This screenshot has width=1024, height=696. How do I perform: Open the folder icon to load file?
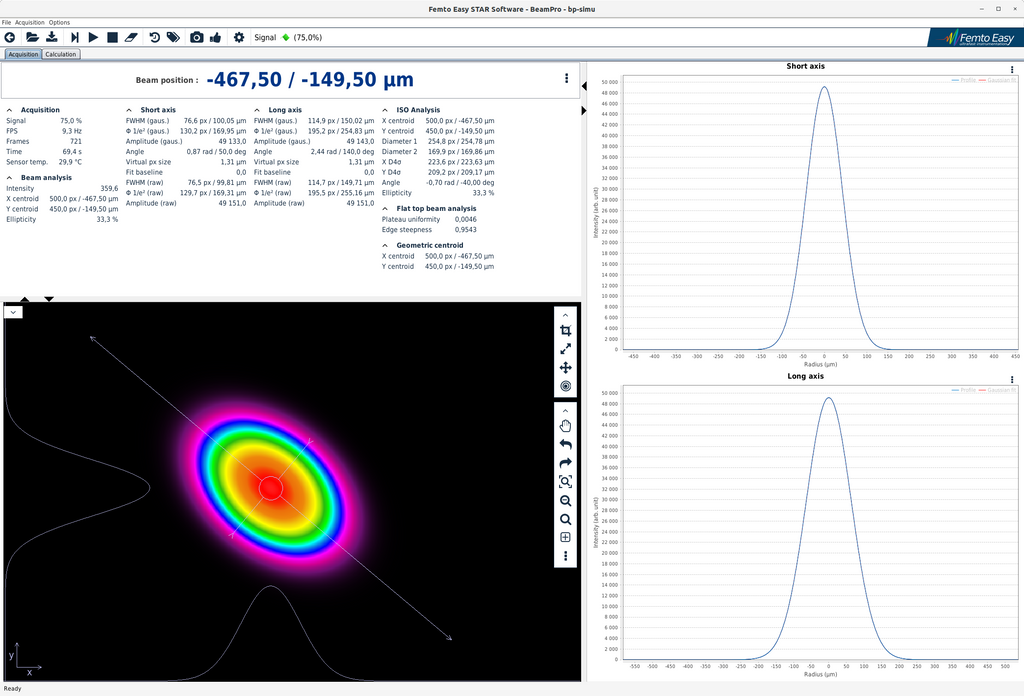(x=32, y=37)
